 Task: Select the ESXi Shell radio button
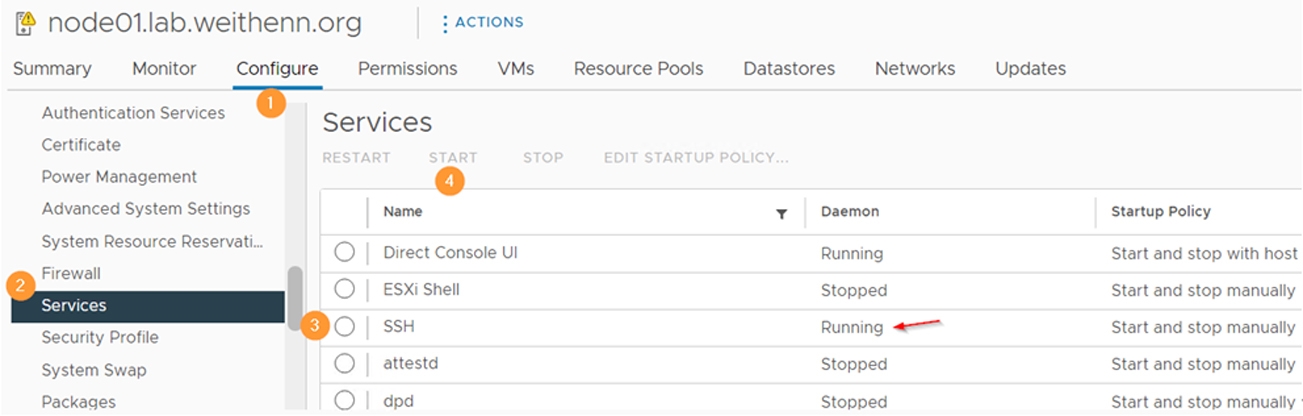(345, 289)
